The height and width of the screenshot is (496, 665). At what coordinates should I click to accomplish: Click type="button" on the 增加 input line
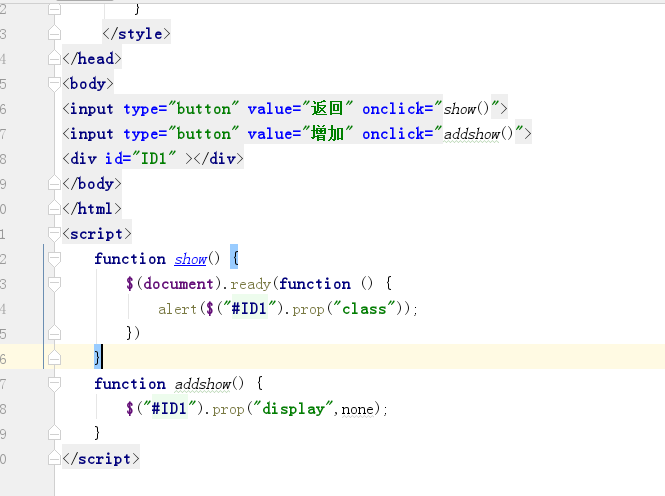[x=182, y=134]
